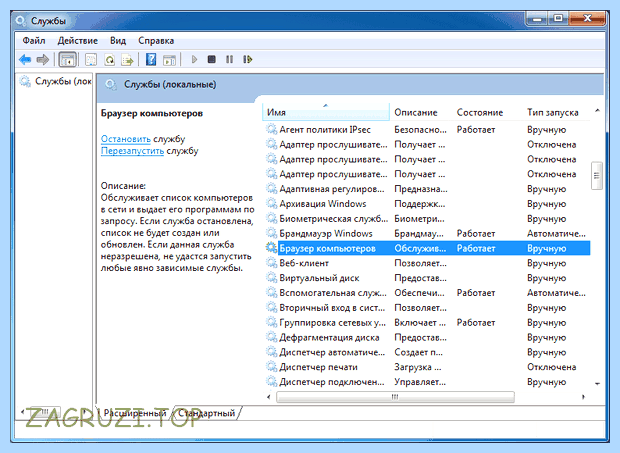
Task: Open the Справка menu
Action: 156,41
